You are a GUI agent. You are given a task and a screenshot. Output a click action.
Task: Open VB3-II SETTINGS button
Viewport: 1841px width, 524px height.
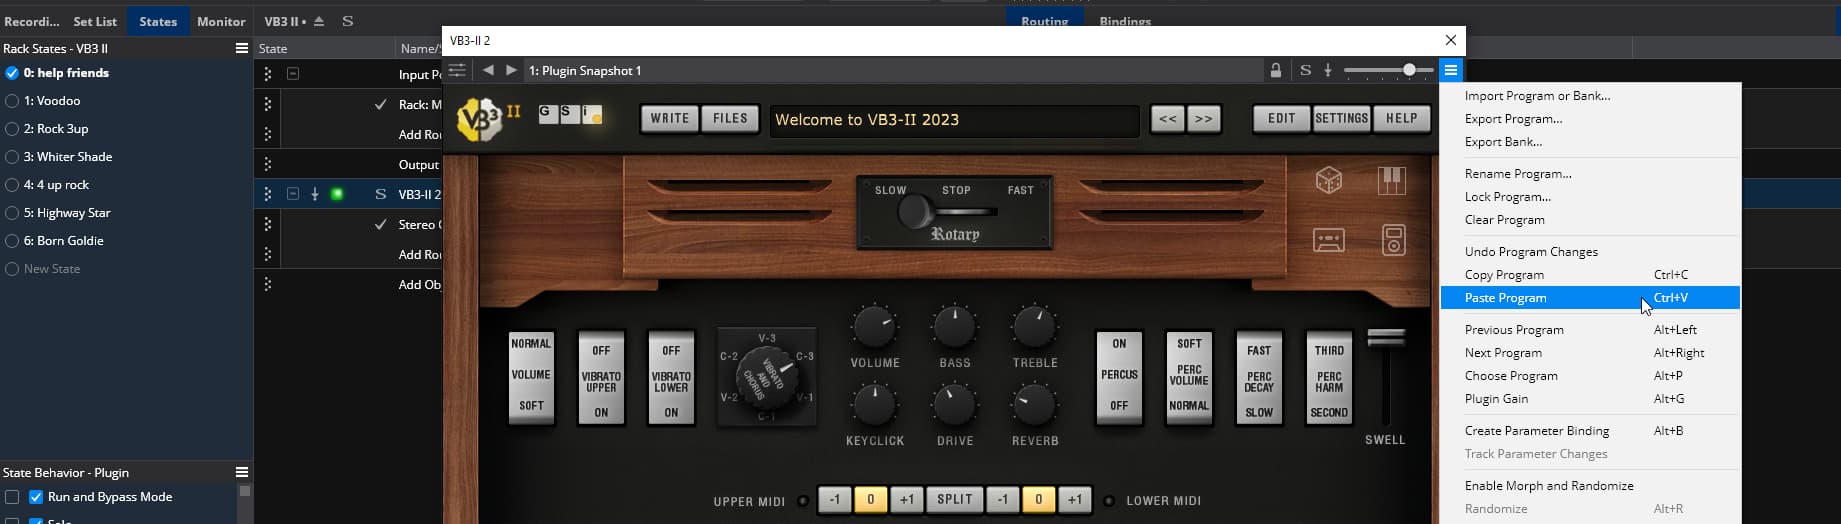coord(1342,118)
